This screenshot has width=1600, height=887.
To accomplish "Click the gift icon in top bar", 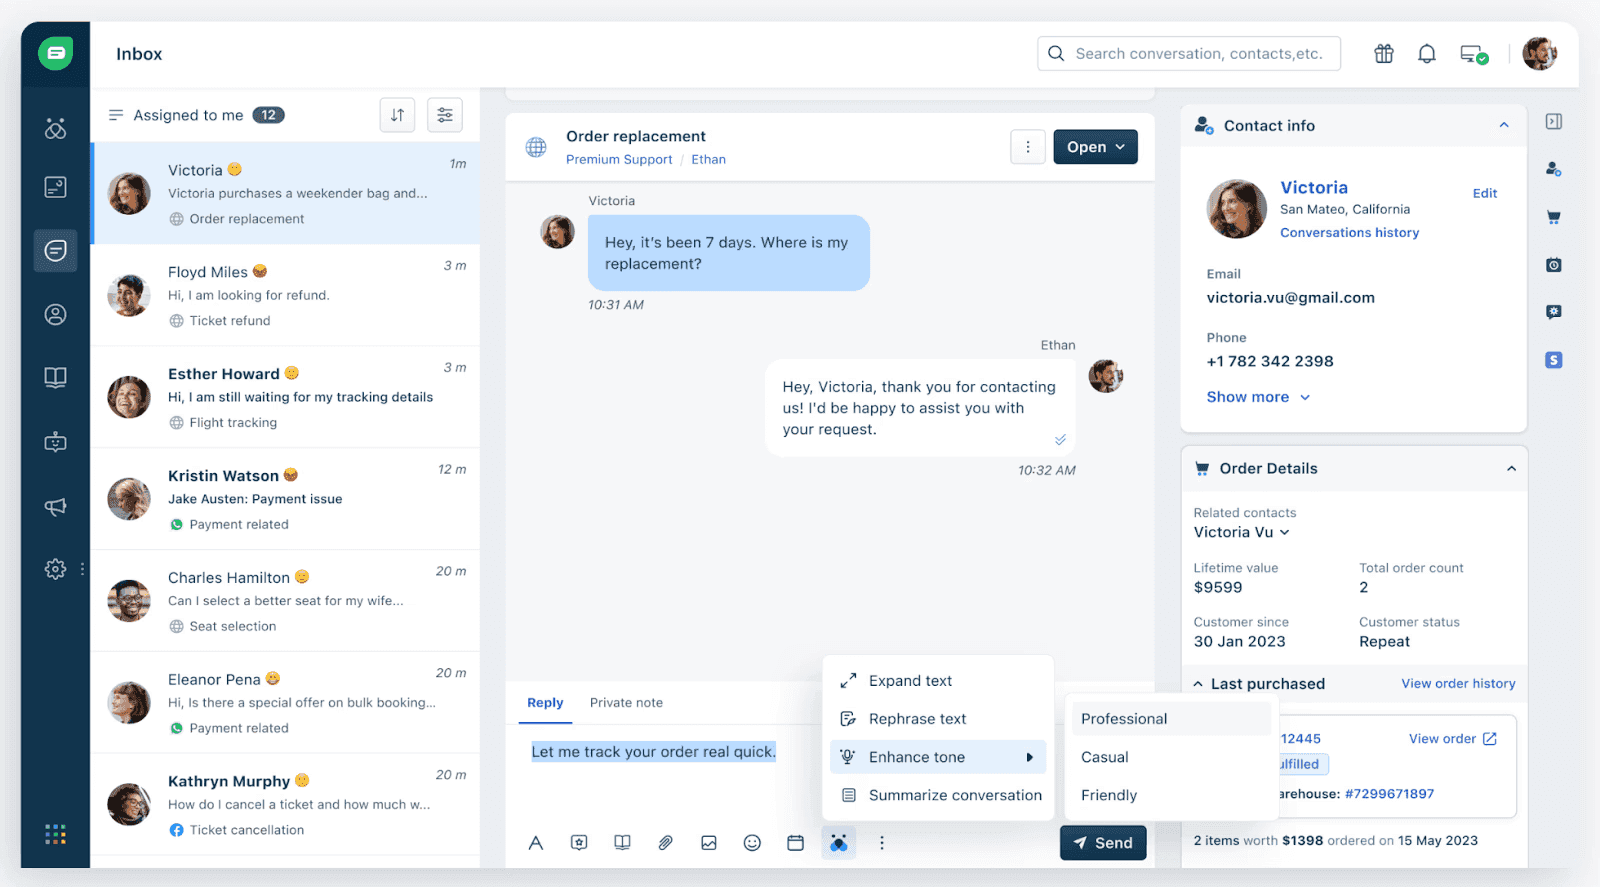I will [1384, 54].
